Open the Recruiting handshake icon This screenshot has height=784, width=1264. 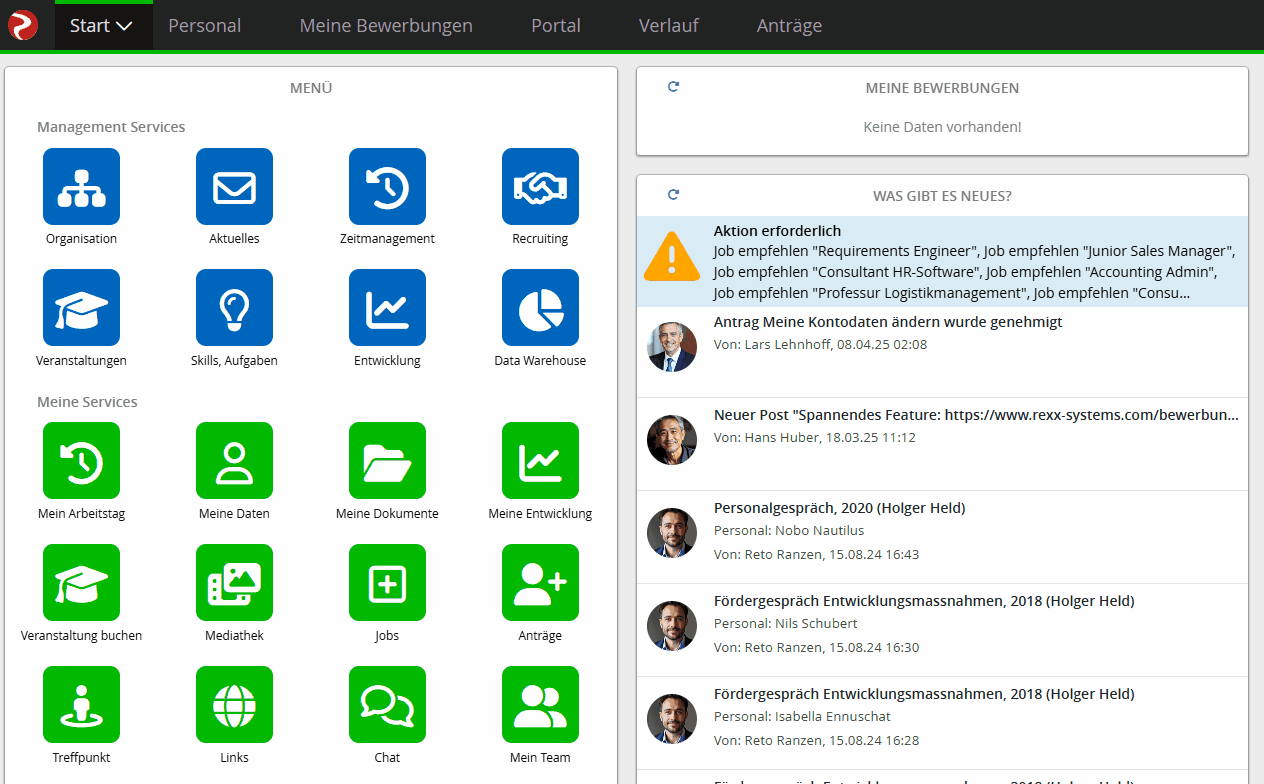coord(540,186)
